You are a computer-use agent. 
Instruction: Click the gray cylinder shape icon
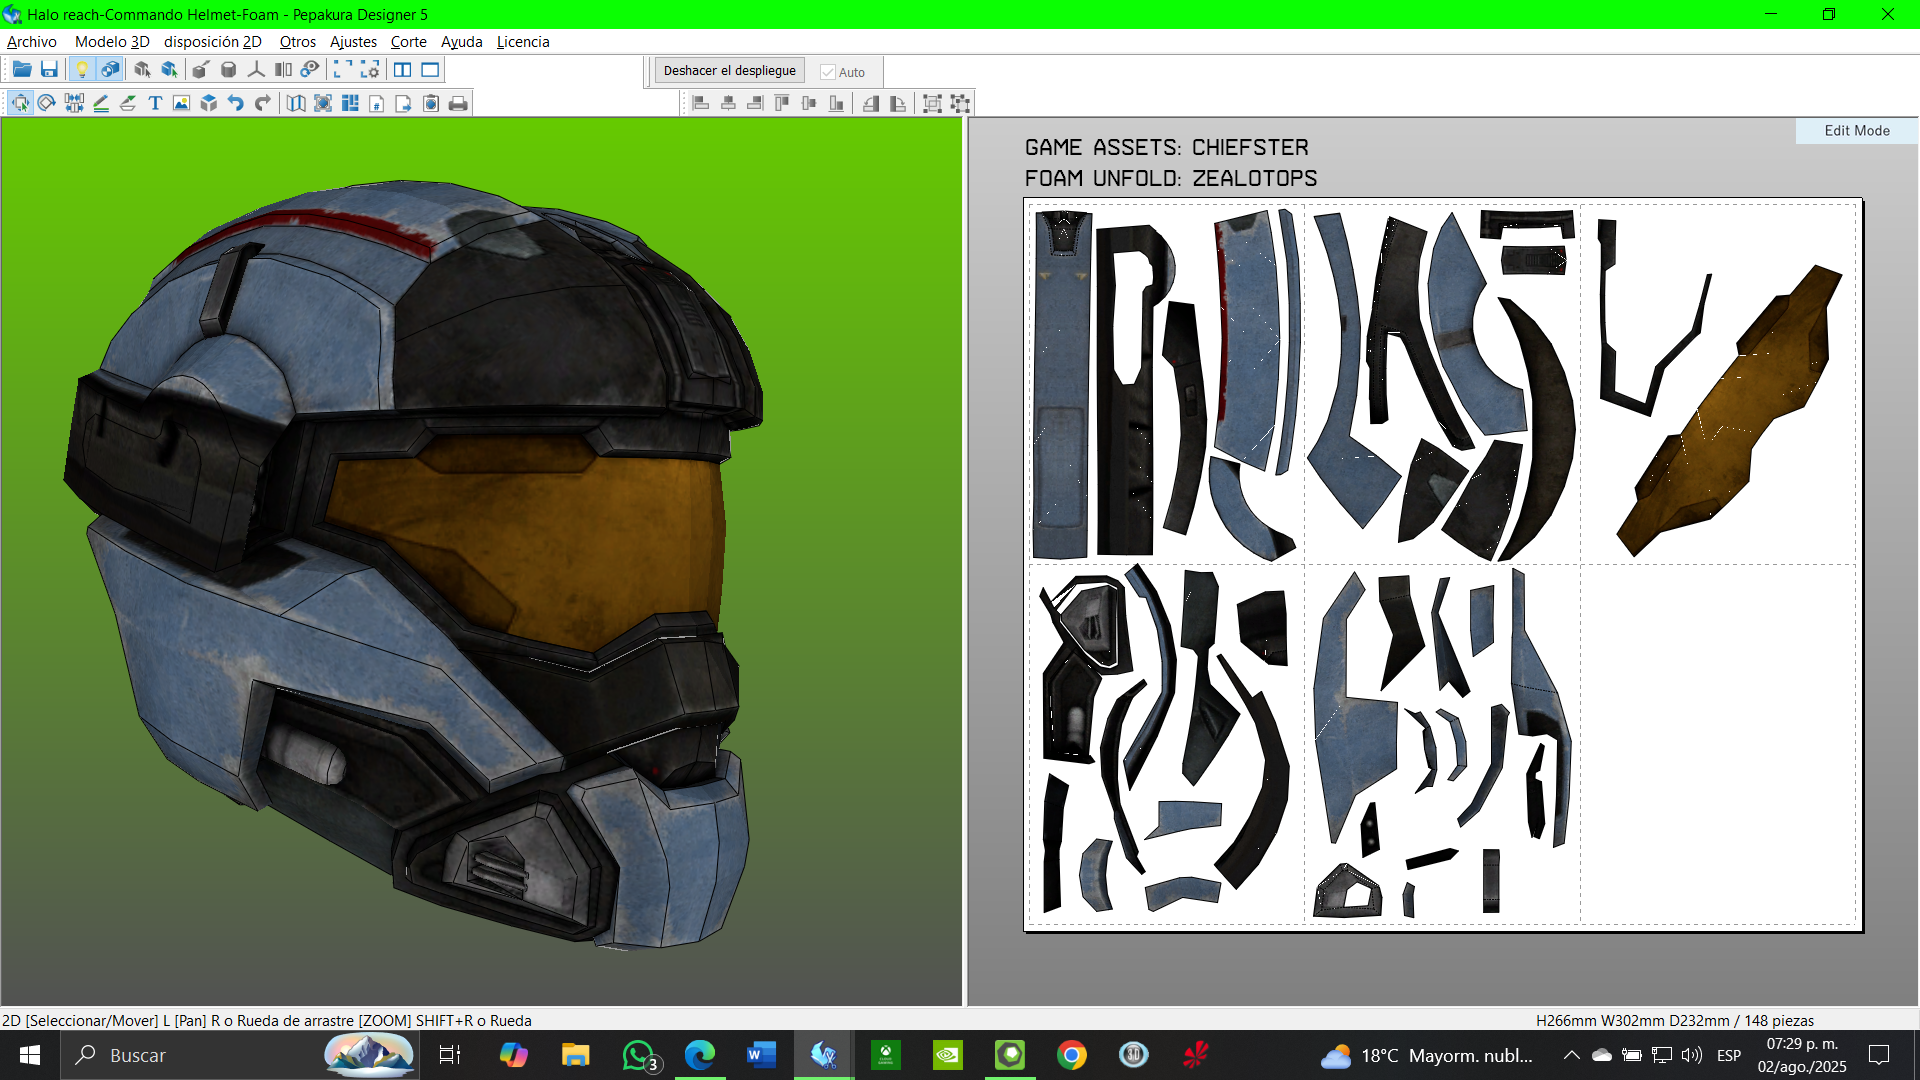[x=228, y=70]
